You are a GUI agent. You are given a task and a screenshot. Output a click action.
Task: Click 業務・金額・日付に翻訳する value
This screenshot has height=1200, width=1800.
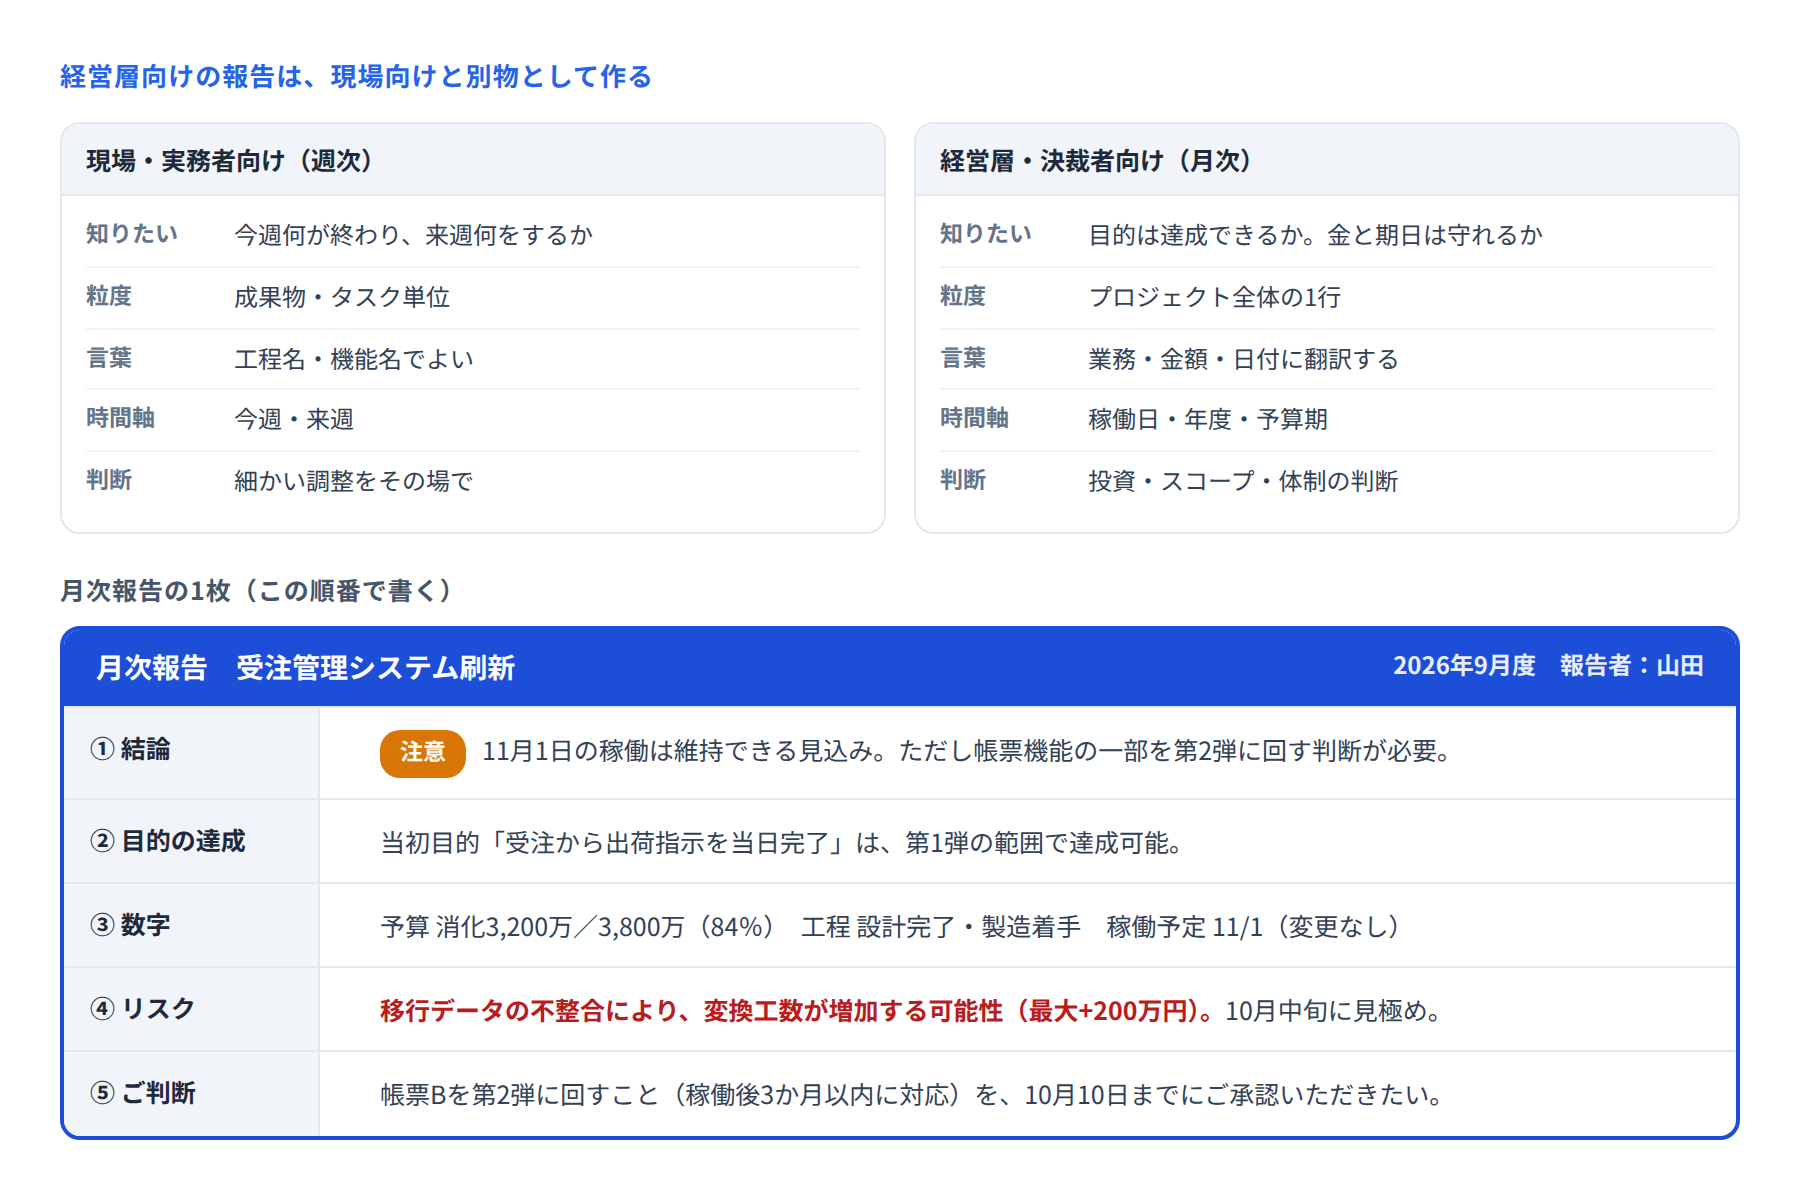[x=1244, y=359]
